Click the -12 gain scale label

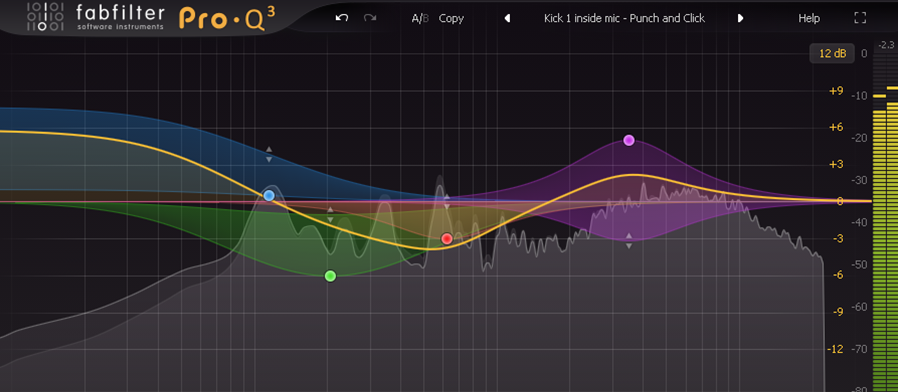(x=836, y=349)
